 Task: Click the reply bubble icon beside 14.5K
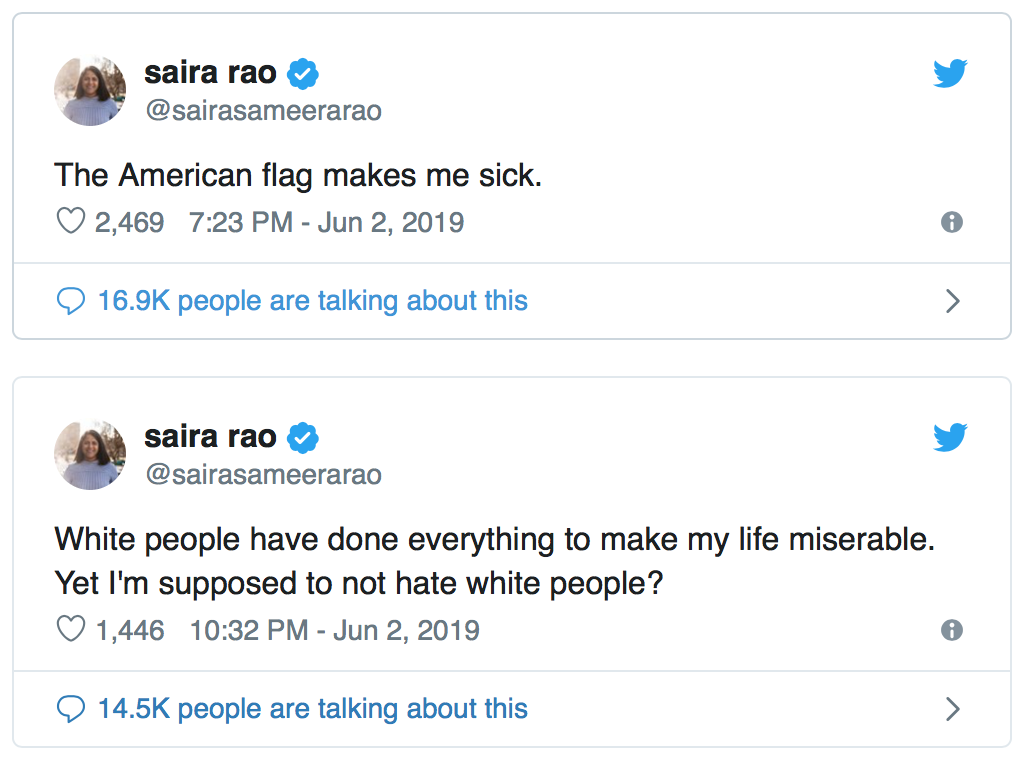71,710
